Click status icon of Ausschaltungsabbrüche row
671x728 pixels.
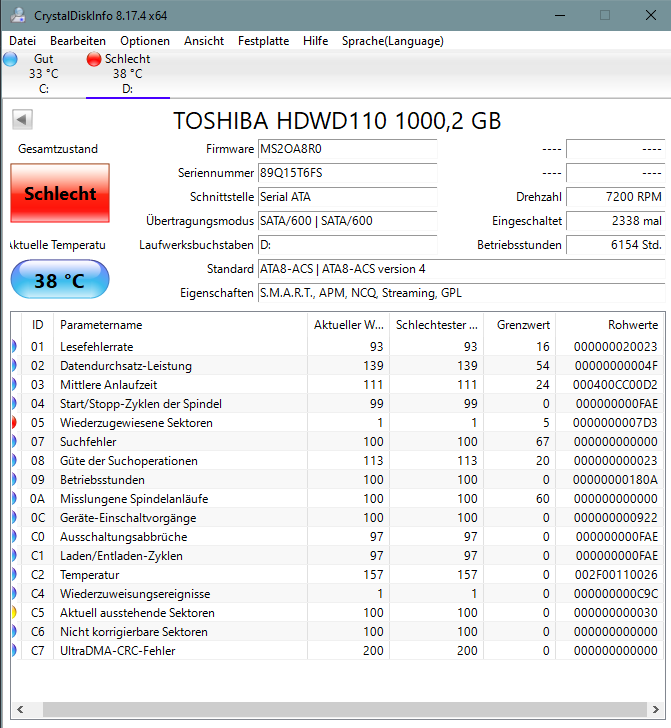coord(14,537)
